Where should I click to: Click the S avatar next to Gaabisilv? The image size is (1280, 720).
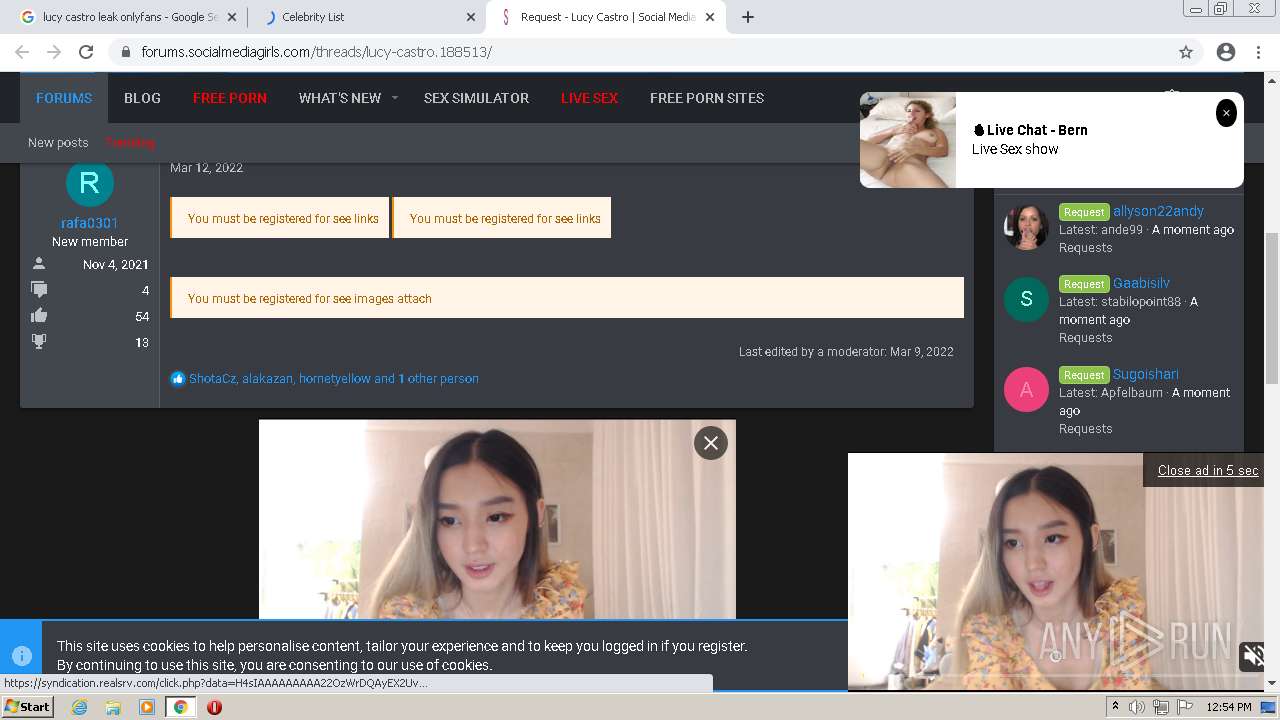tap(1026, 299)
